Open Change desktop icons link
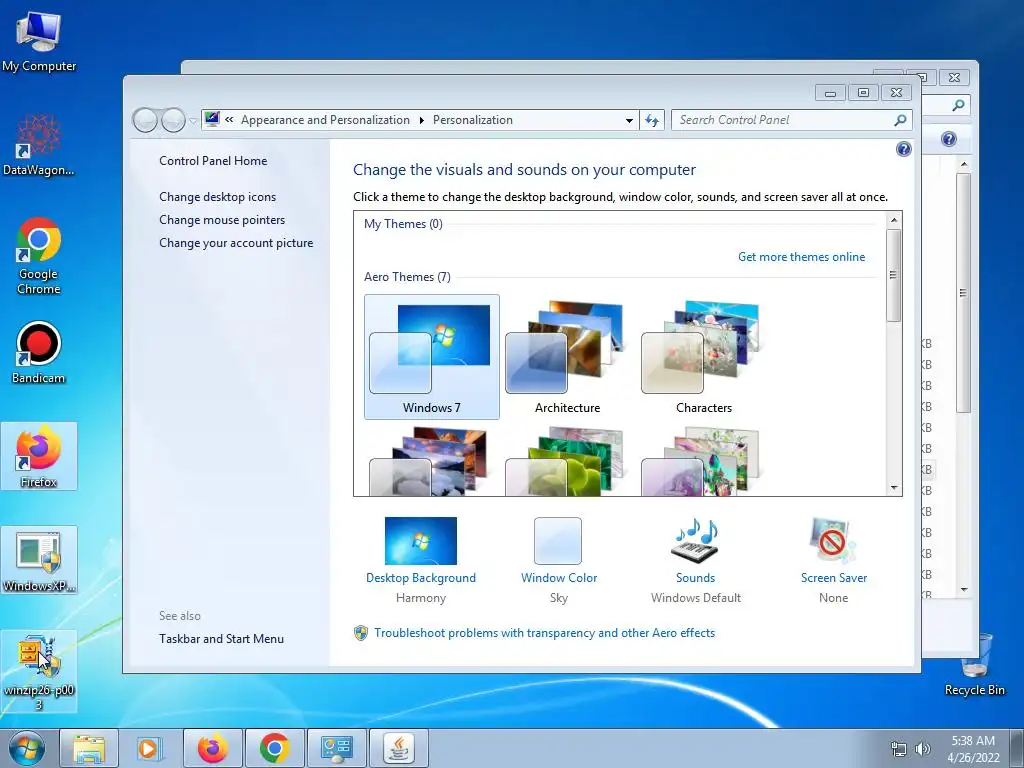Image resolution: width=1024 pixels, height=768 pixels. [217, 197]
